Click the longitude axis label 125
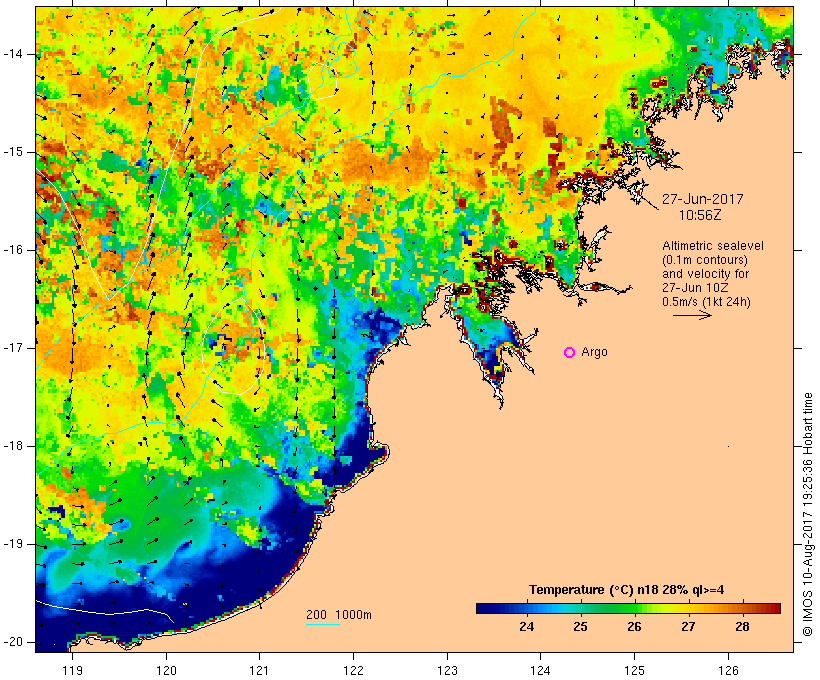The width and height of the screenshot is (820, 680). click(x=634, y=670)
